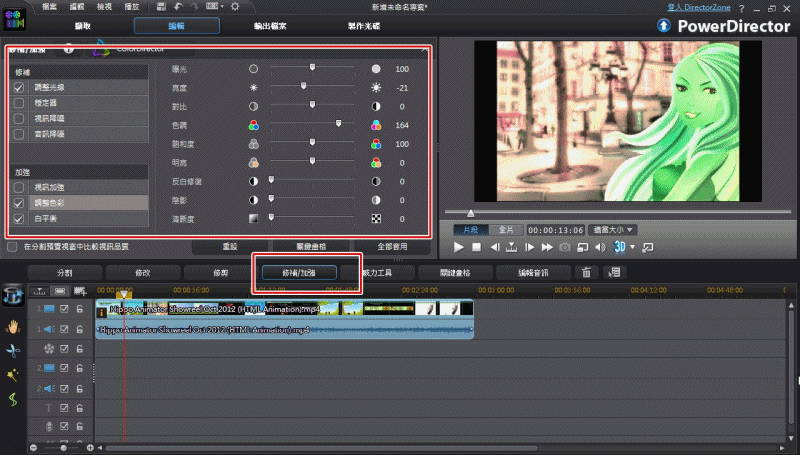The image size is (800, 455).
Task: Click the lock icon on video track 1
Action: [x=80, y=309]
